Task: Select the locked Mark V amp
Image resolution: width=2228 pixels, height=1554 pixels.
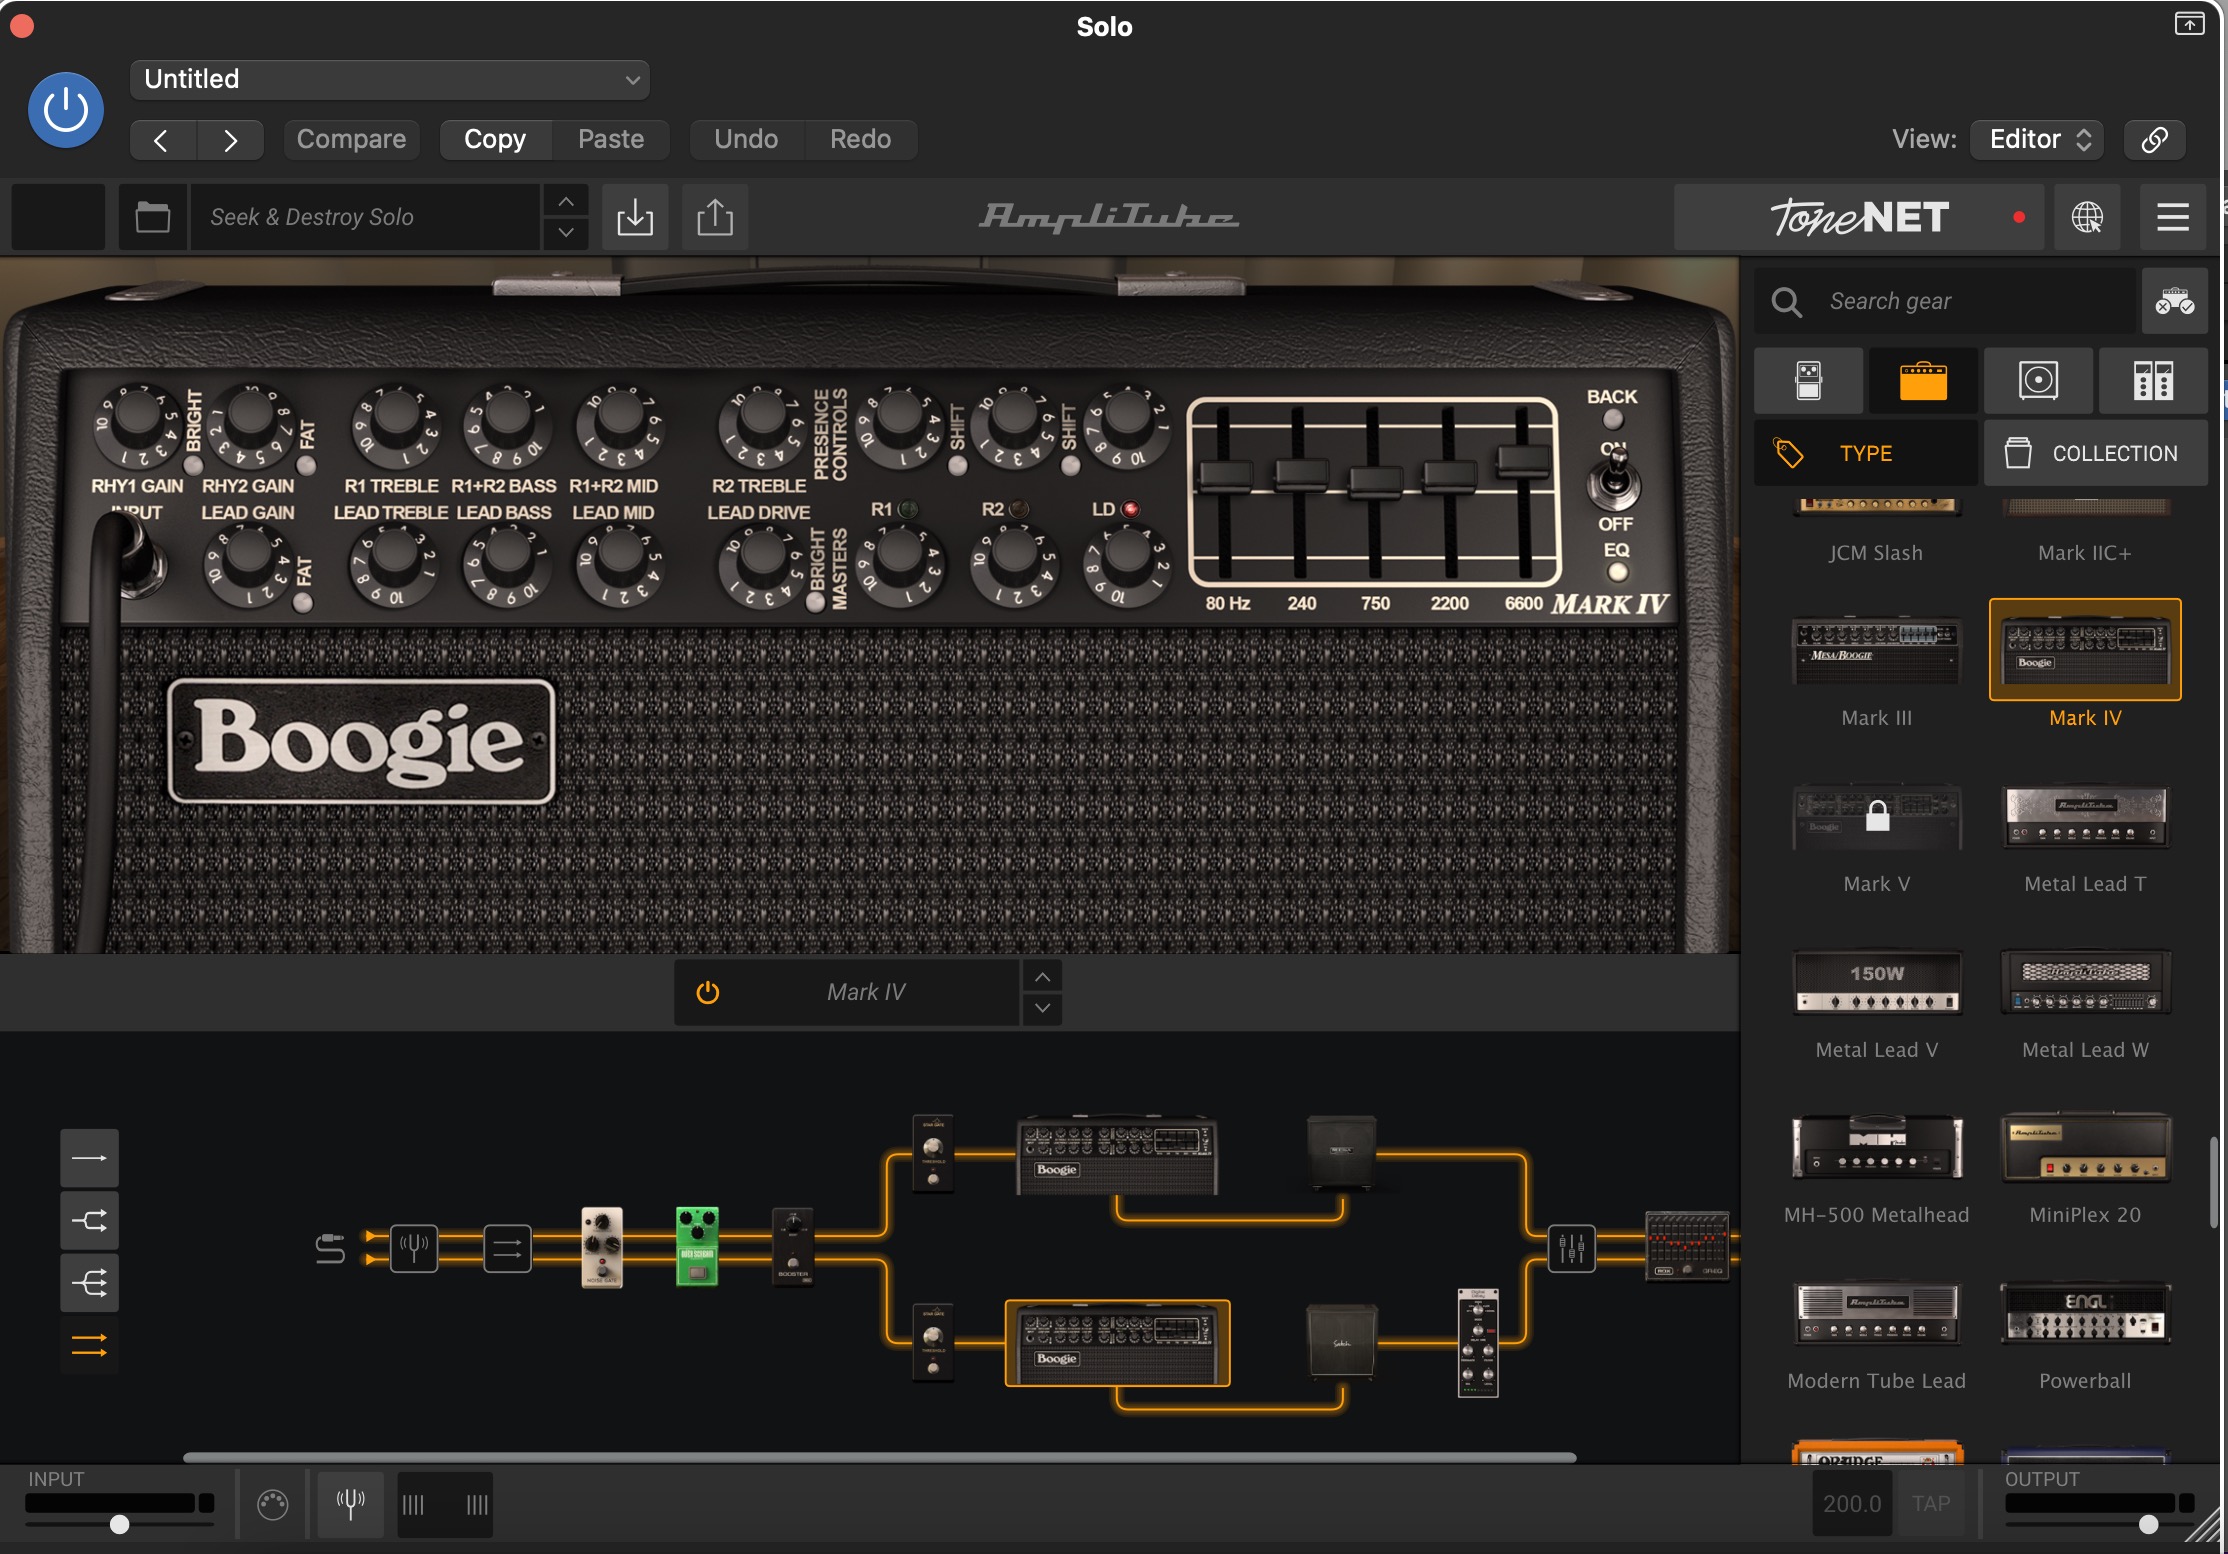Action: click(x=1877, y=816)
